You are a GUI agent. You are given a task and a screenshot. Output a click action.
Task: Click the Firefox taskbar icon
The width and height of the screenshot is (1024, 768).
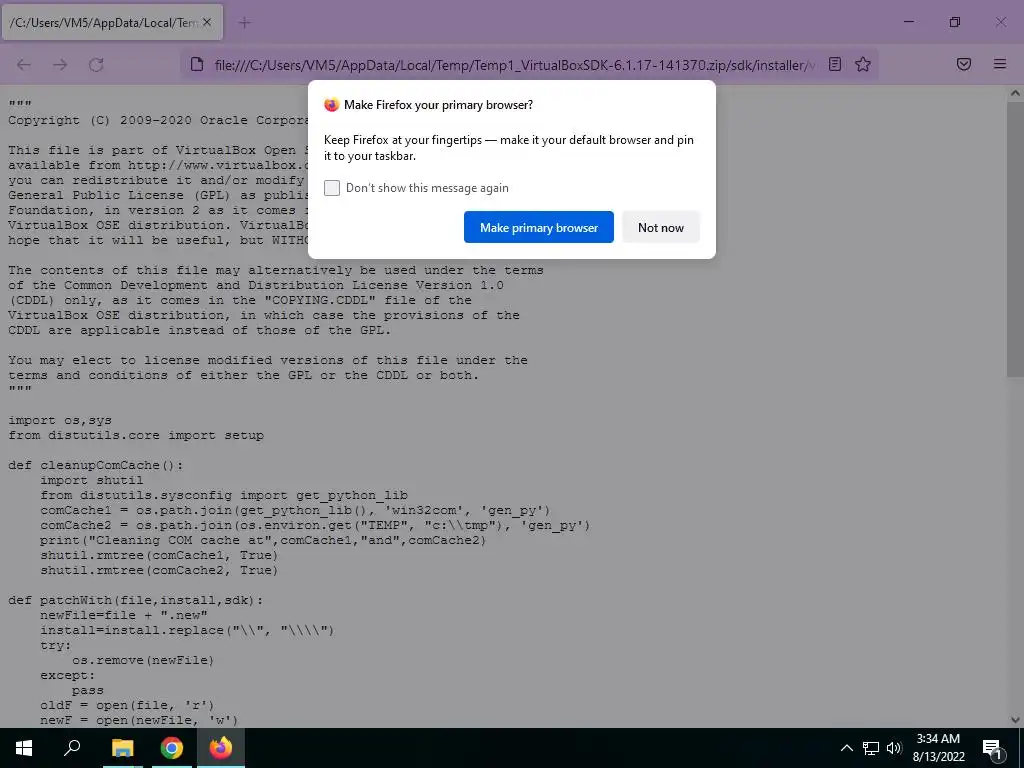221,748
